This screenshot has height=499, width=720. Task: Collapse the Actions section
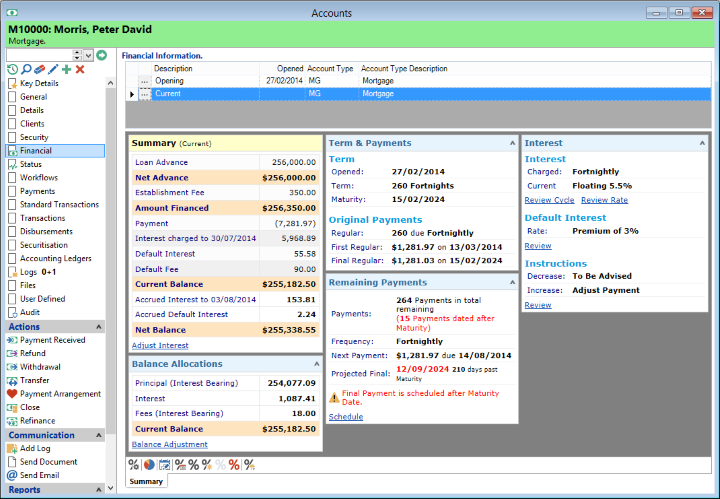pos(98,327)
